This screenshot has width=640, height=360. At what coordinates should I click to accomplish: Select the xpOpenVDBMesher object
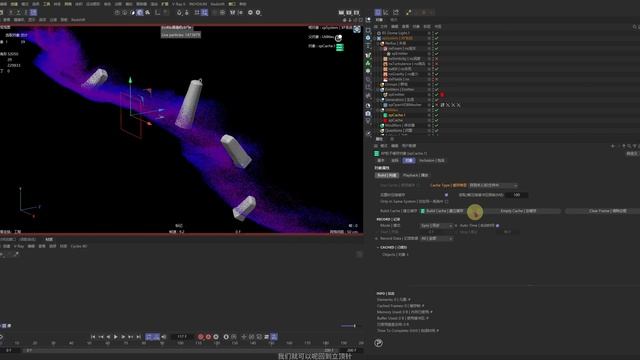404,105
